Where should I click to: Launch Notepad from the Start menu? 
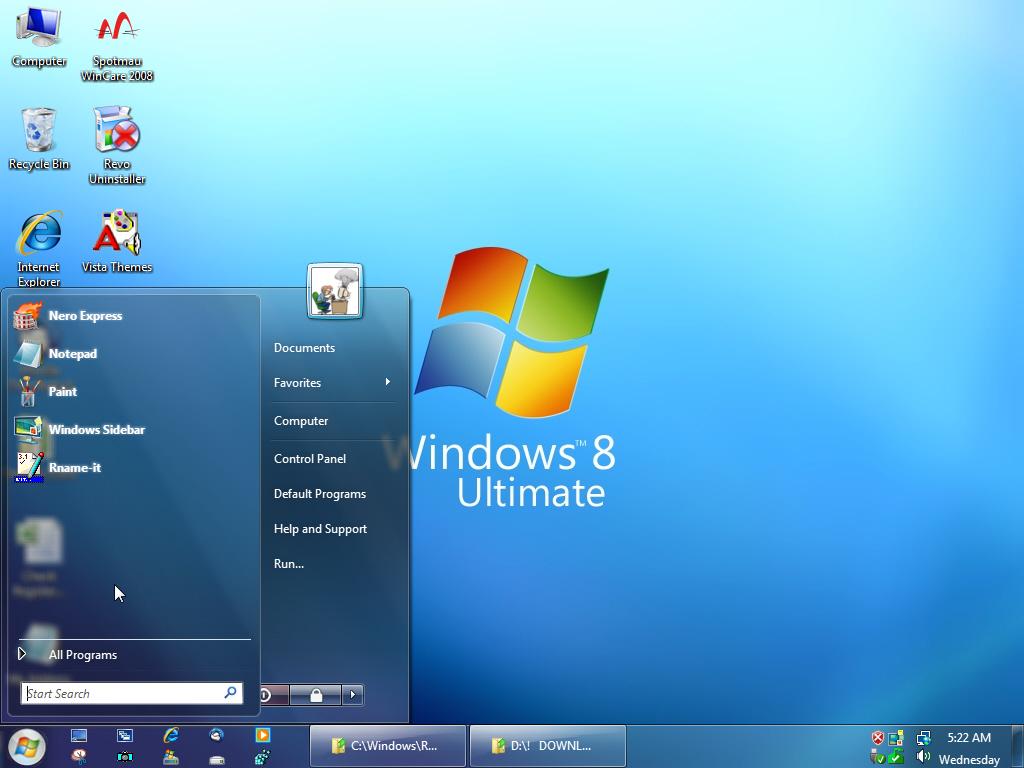(72, 353)
